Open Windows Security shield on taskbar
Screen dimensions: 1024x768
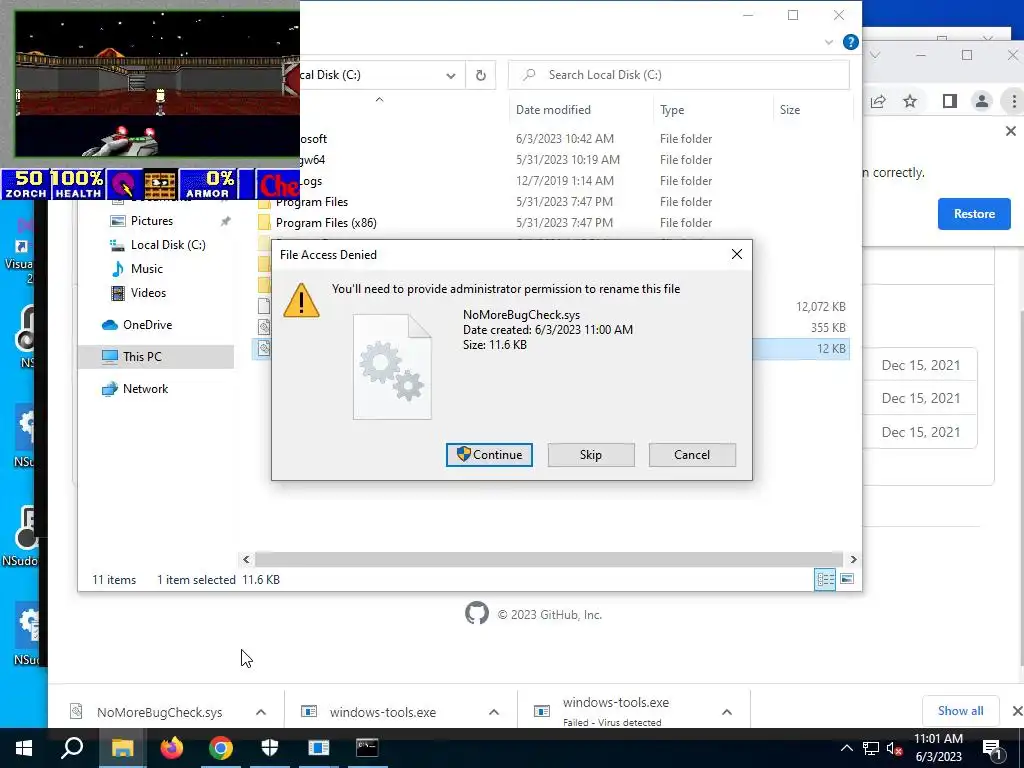[x=270, y=748]
